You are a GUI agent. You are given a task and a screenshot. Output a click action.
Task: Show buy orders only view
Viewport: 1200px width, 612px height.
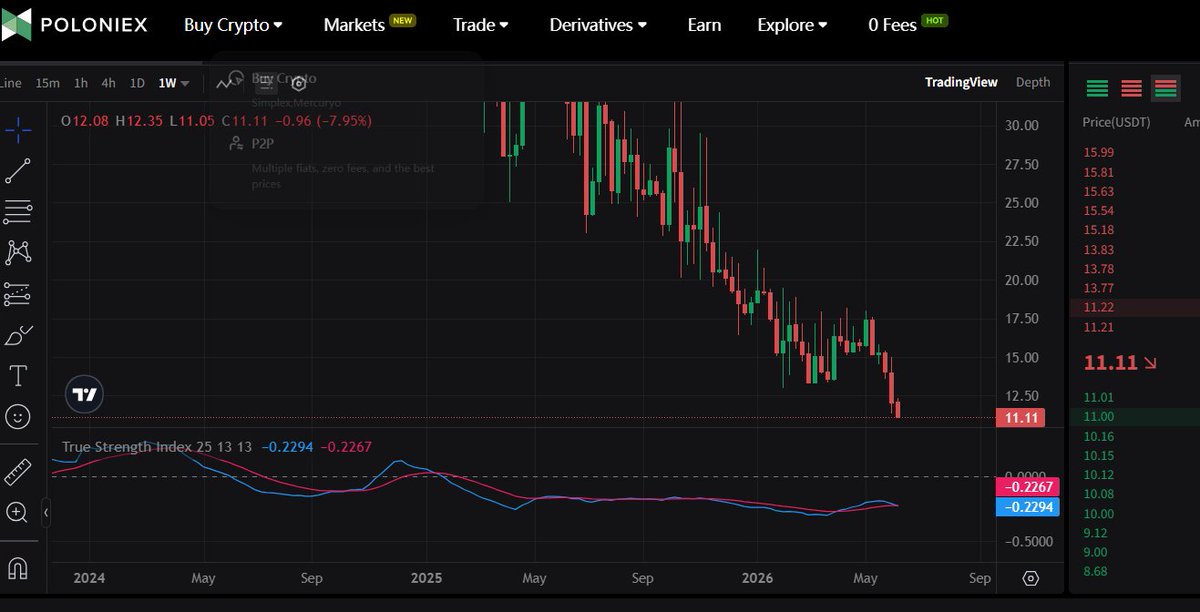tap(1097, 88)
